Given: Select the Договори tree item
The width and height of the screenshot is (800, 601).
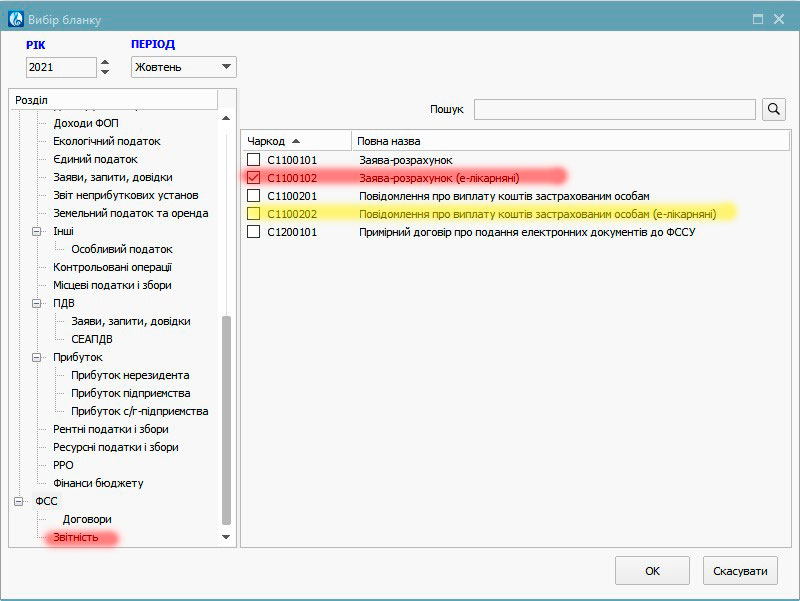Looking at the screenshot, I should coord(87,520).
